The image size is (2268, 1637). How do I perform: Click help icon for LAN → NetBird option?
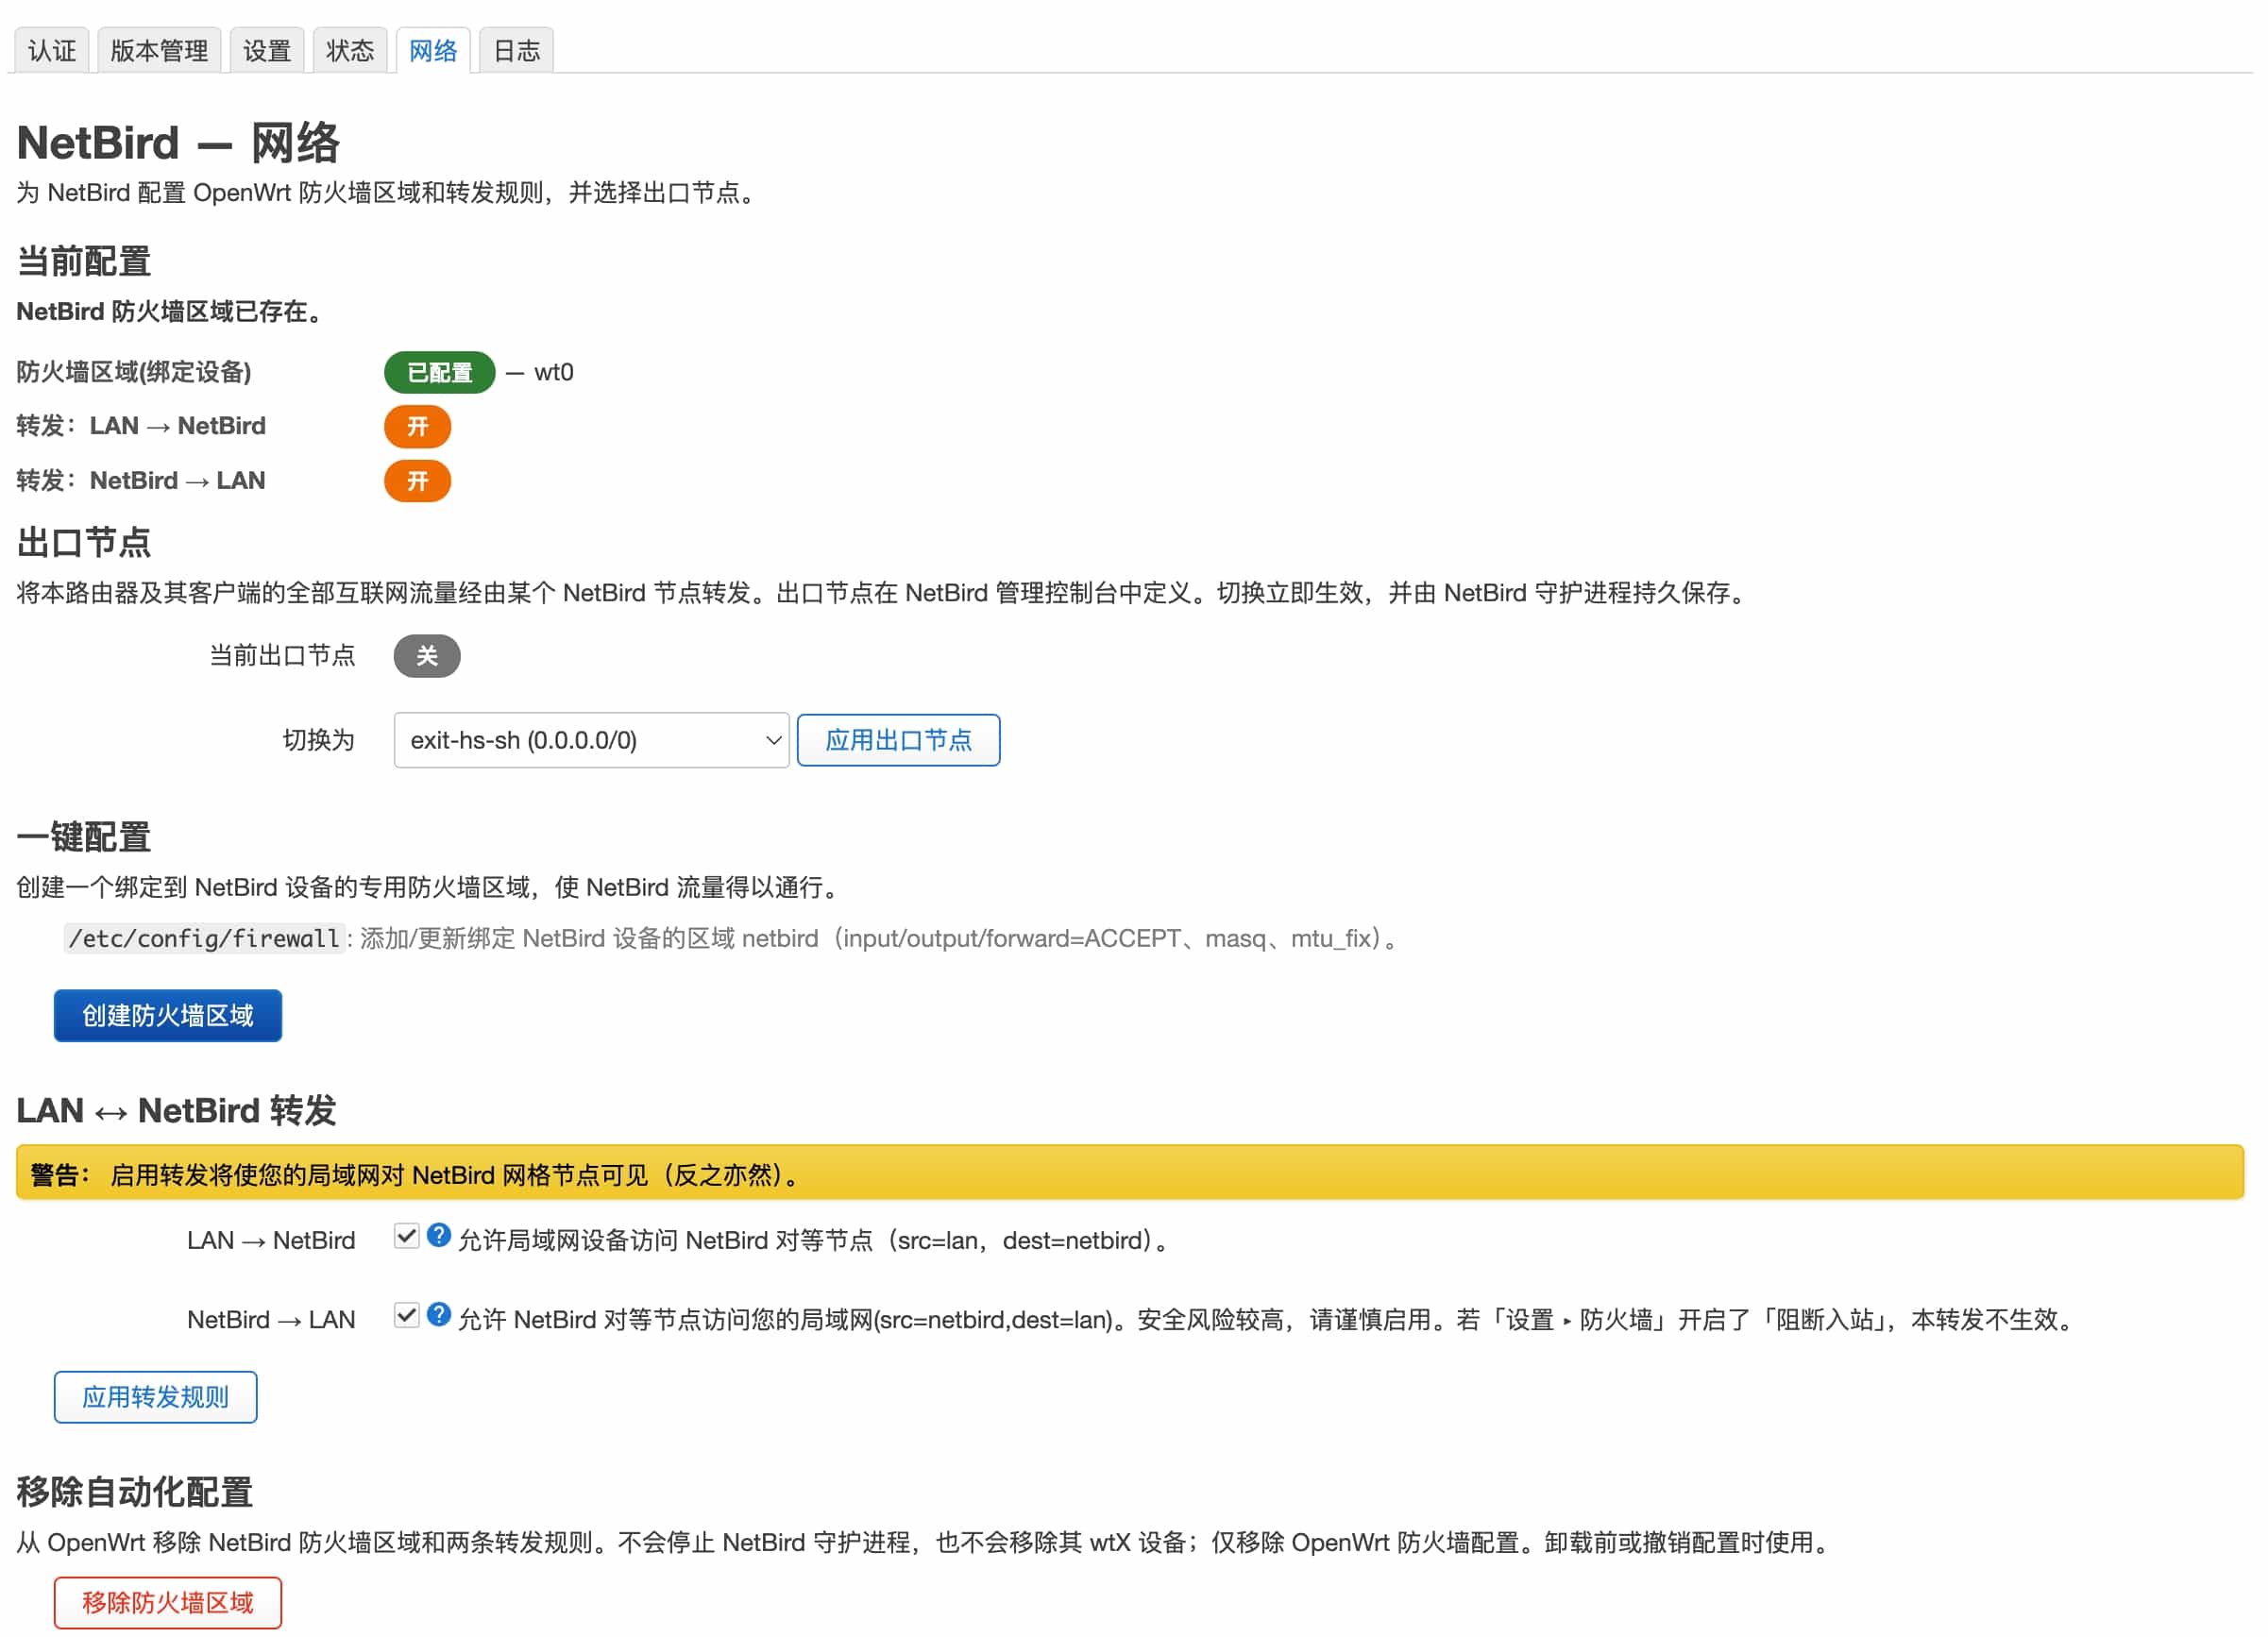[x=439, y=1235]
